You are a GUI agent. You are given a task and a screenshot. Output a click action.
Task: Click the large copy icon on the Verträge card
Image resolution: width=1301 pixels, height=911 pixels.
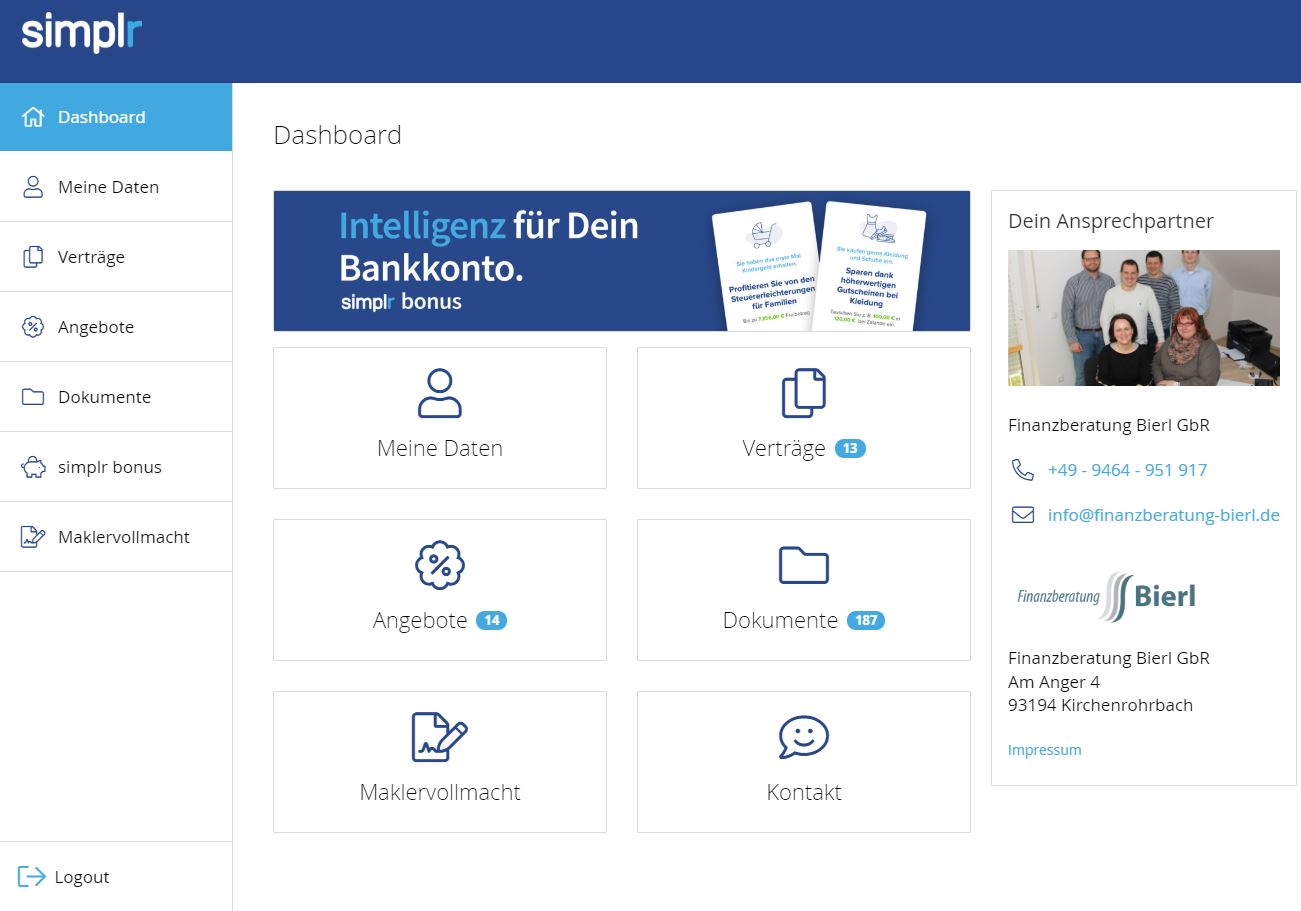click(804, 393)
